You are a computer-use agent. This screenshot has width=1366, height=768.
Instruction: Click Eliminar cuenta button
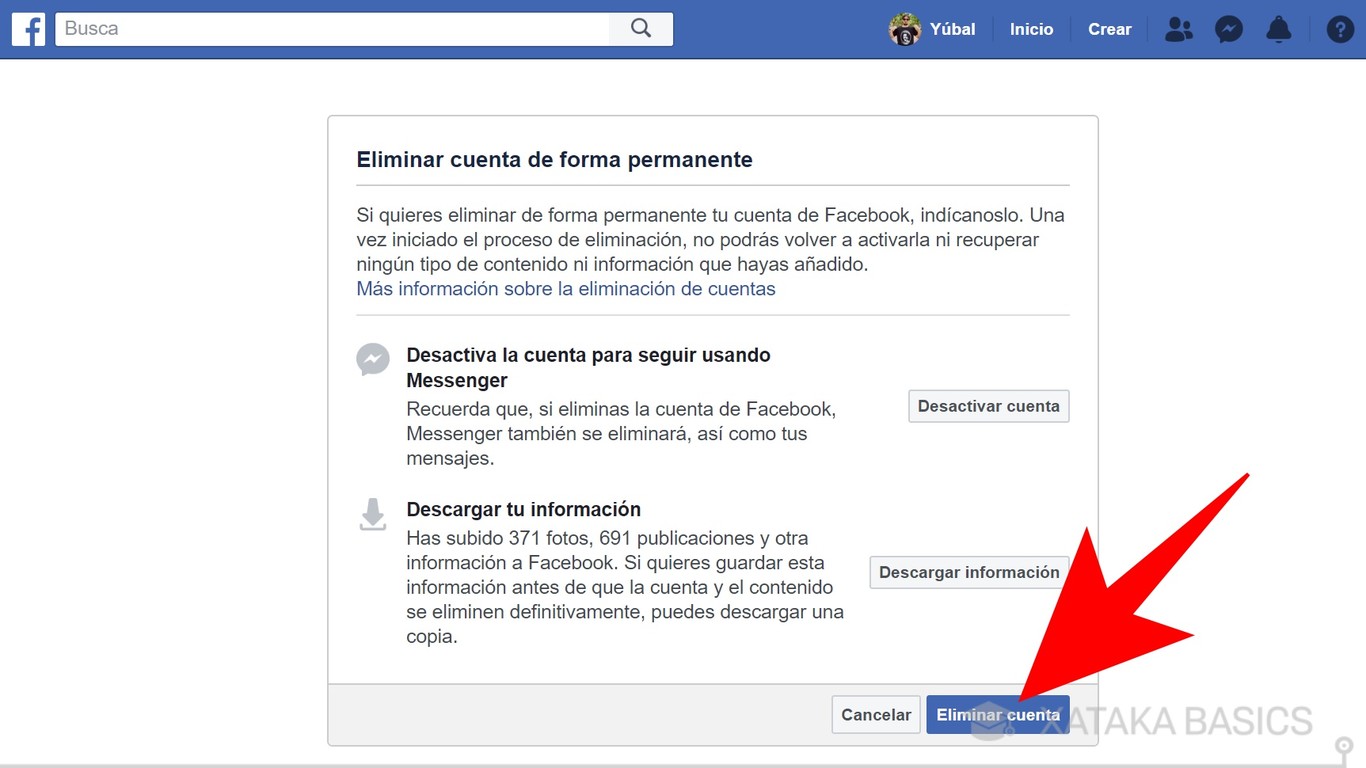tap(998, 715)
